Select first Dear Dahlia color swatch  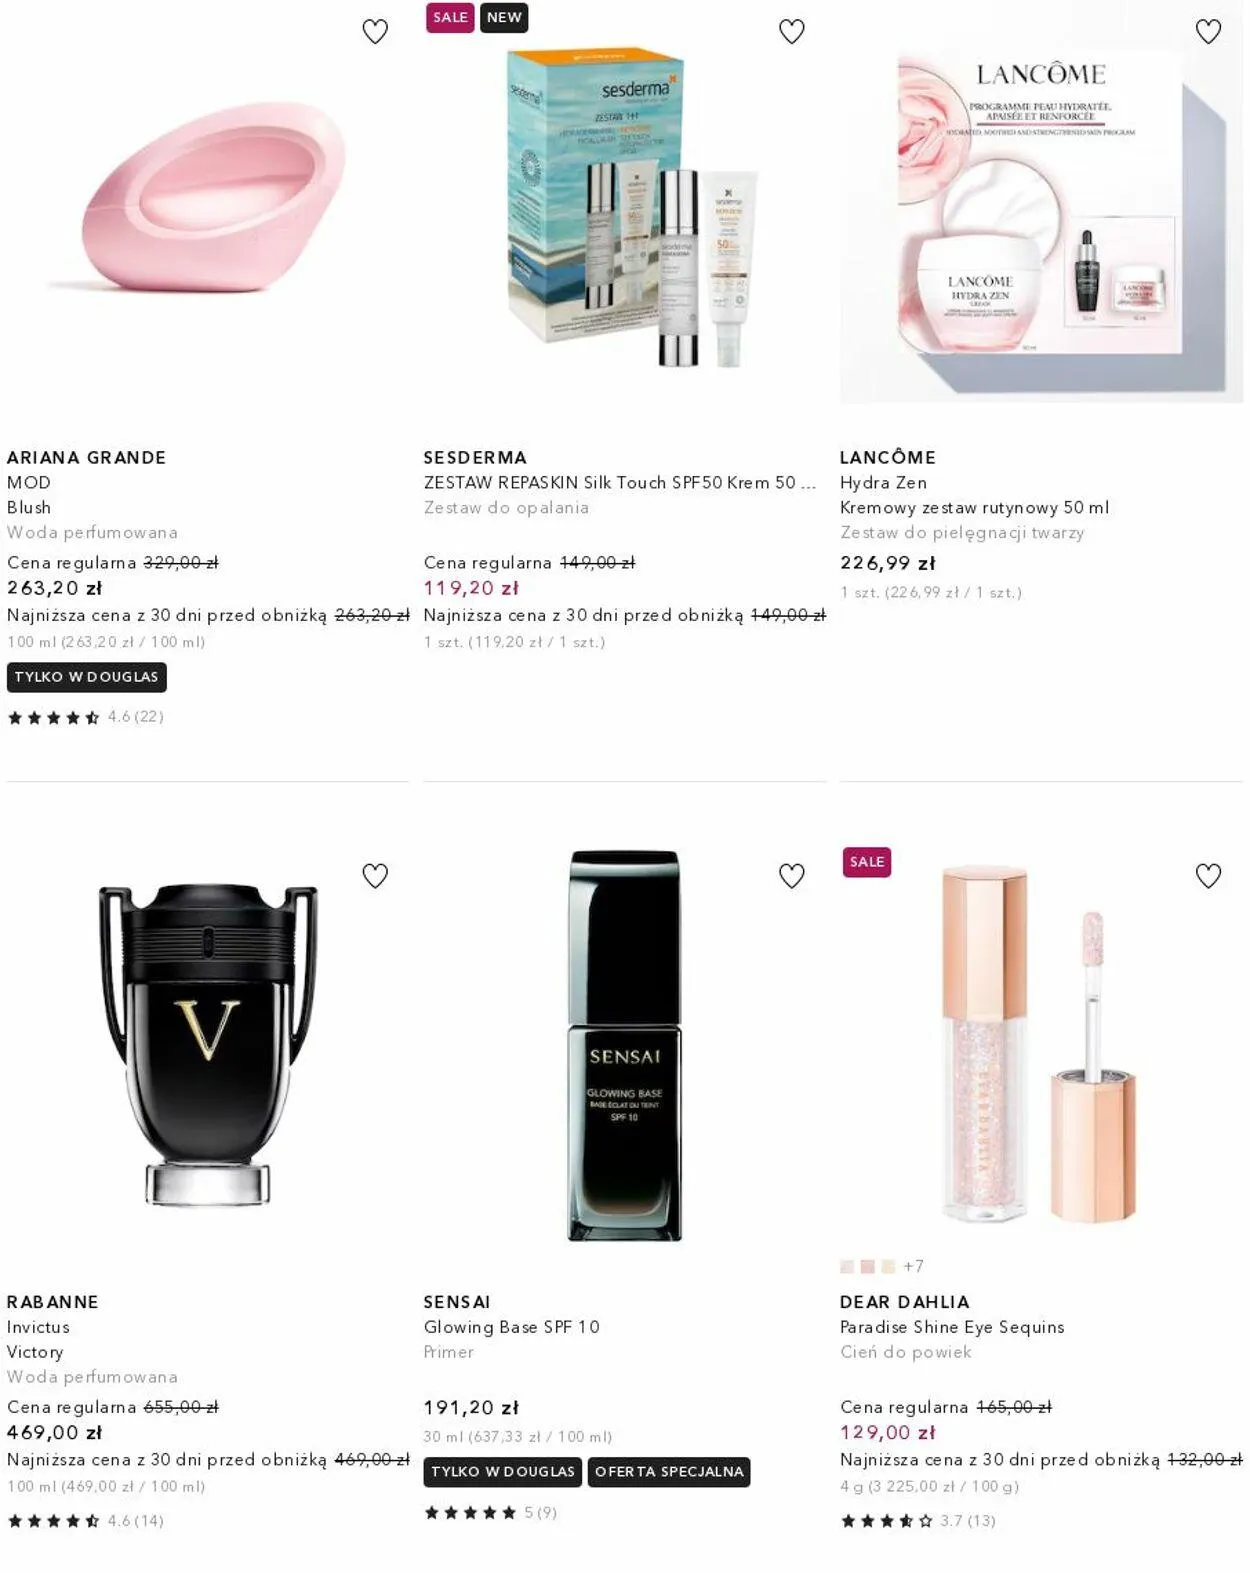(847, 1267)
